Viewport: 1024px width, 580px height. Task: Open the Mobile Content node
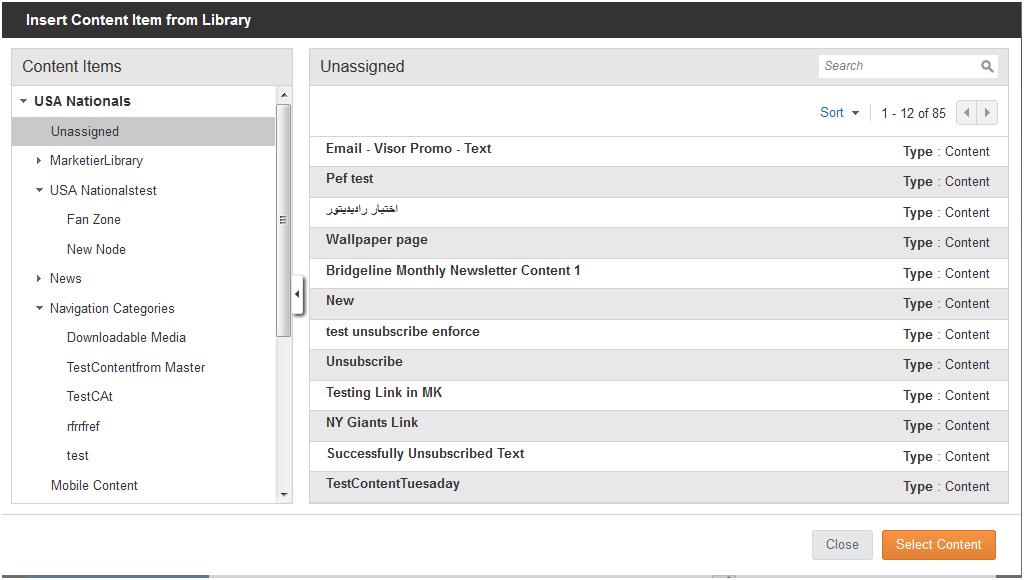(94, 485)
